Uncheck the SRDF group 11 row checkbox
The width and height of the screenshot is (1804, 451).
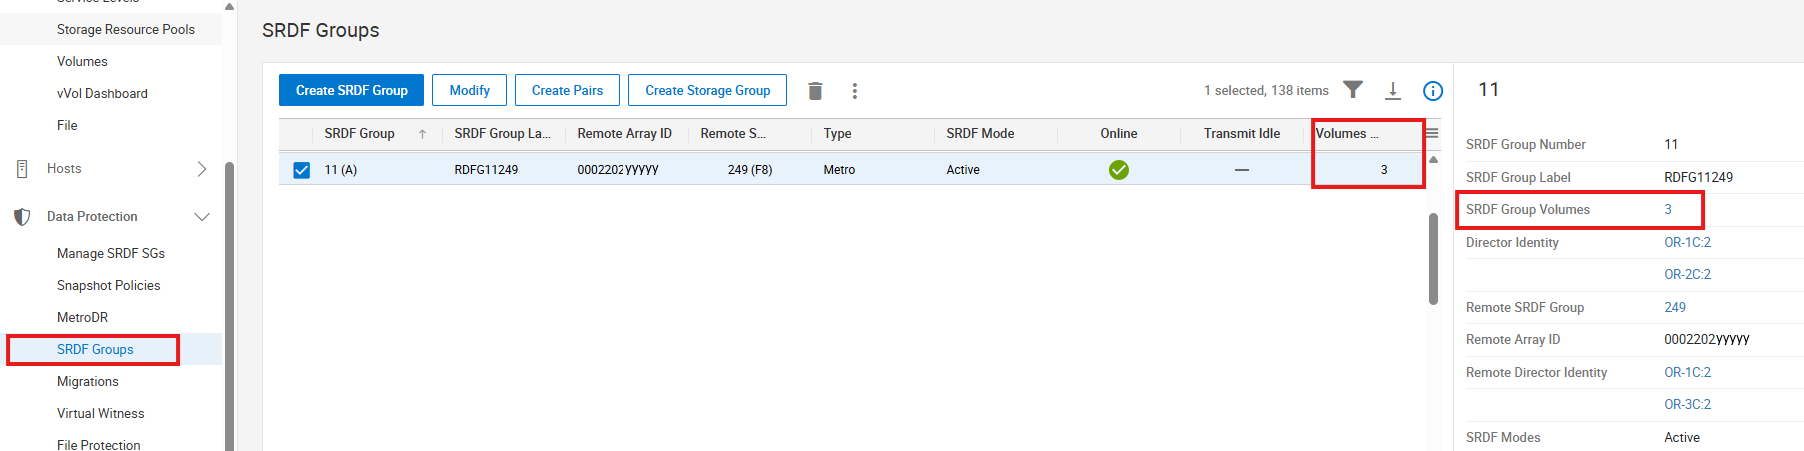coord(302,170)
